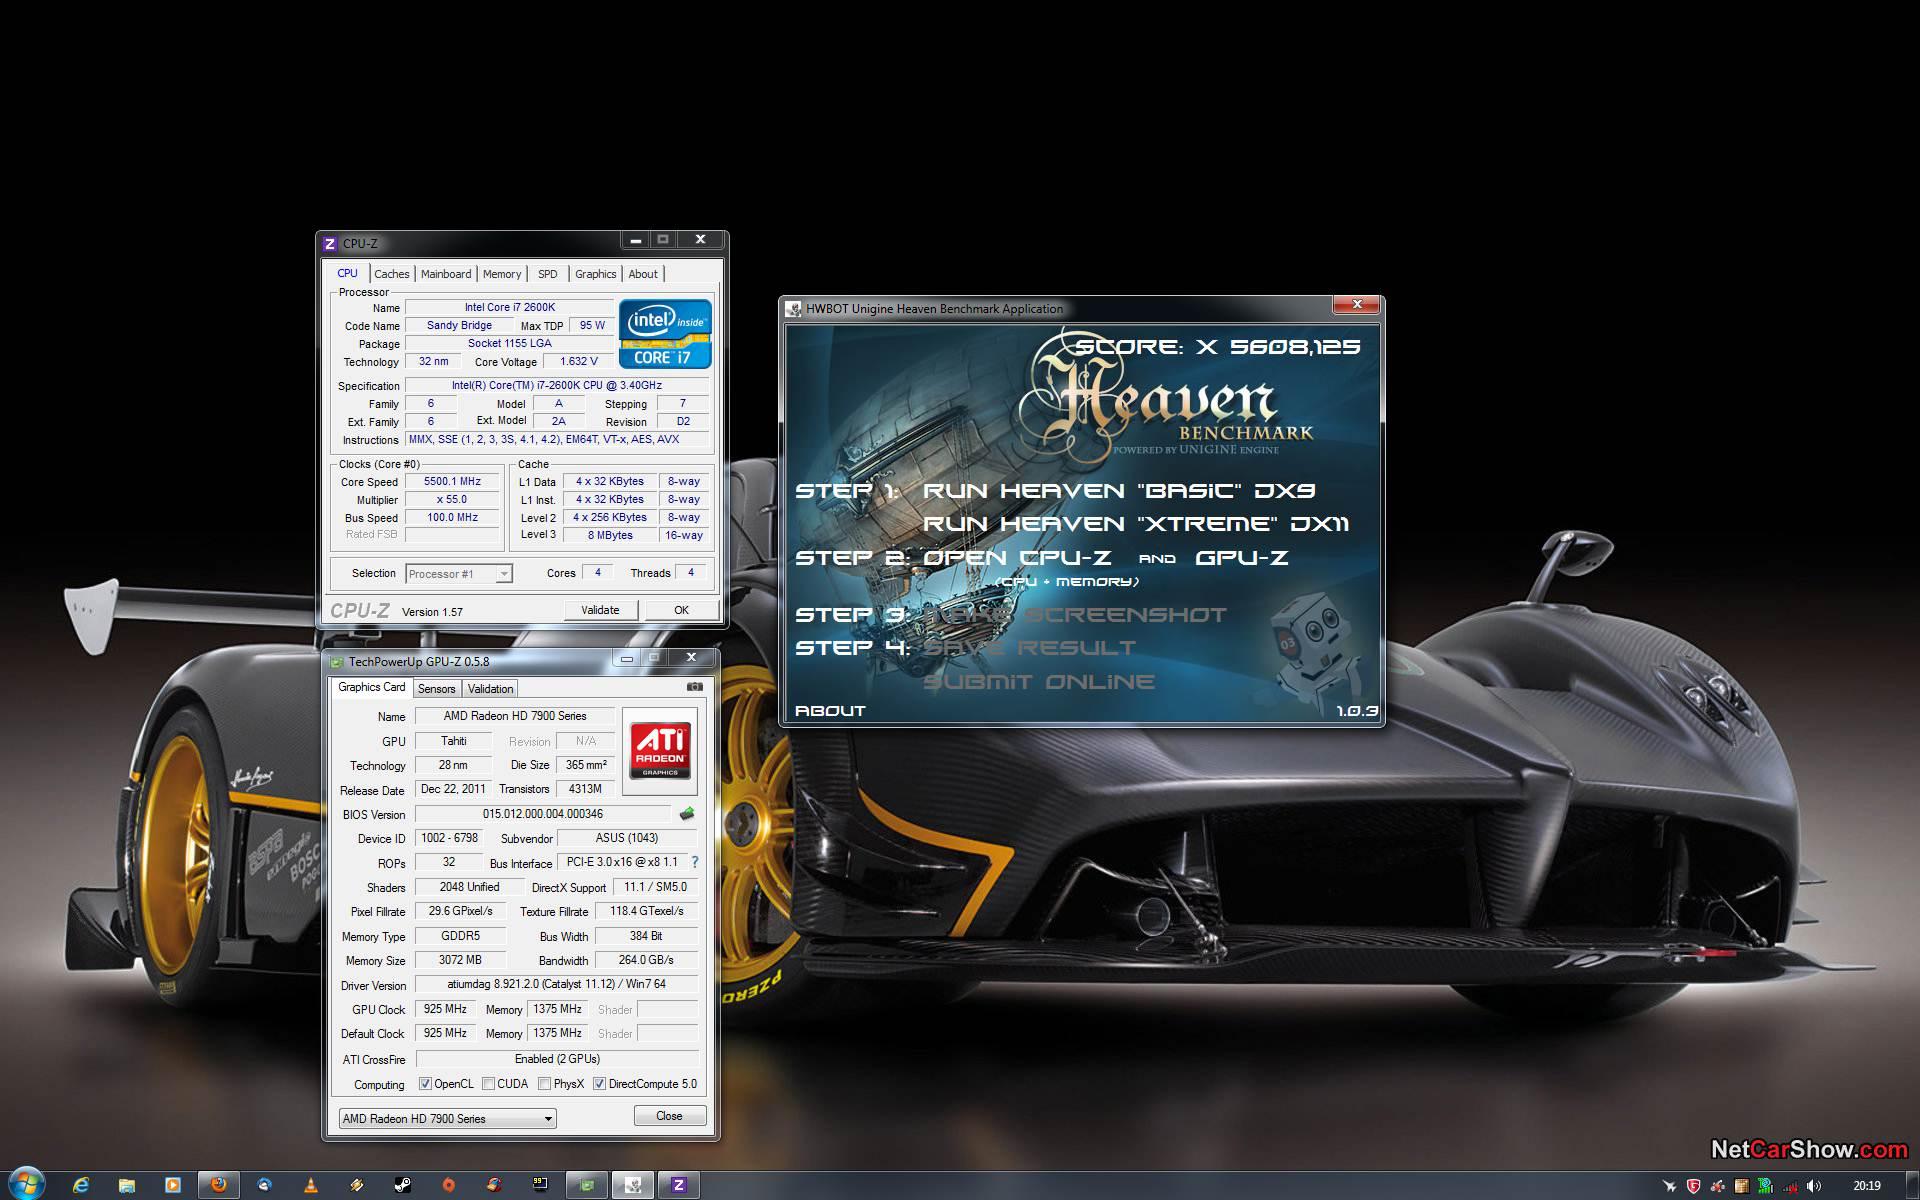Open the tan grid tray icon
Viewport: 1920px width, 1200px height.
tap(1741, 1186)
